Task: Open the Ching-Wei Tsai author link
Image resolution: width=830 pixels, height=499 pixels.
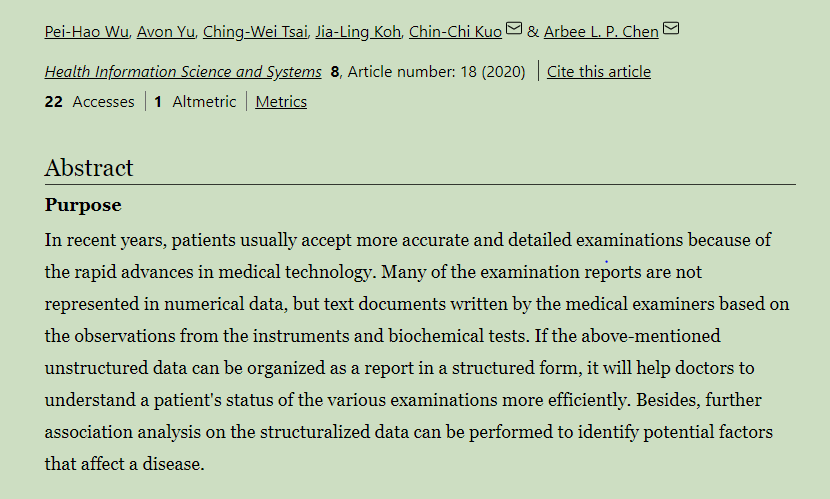Action: coord(255,32)
